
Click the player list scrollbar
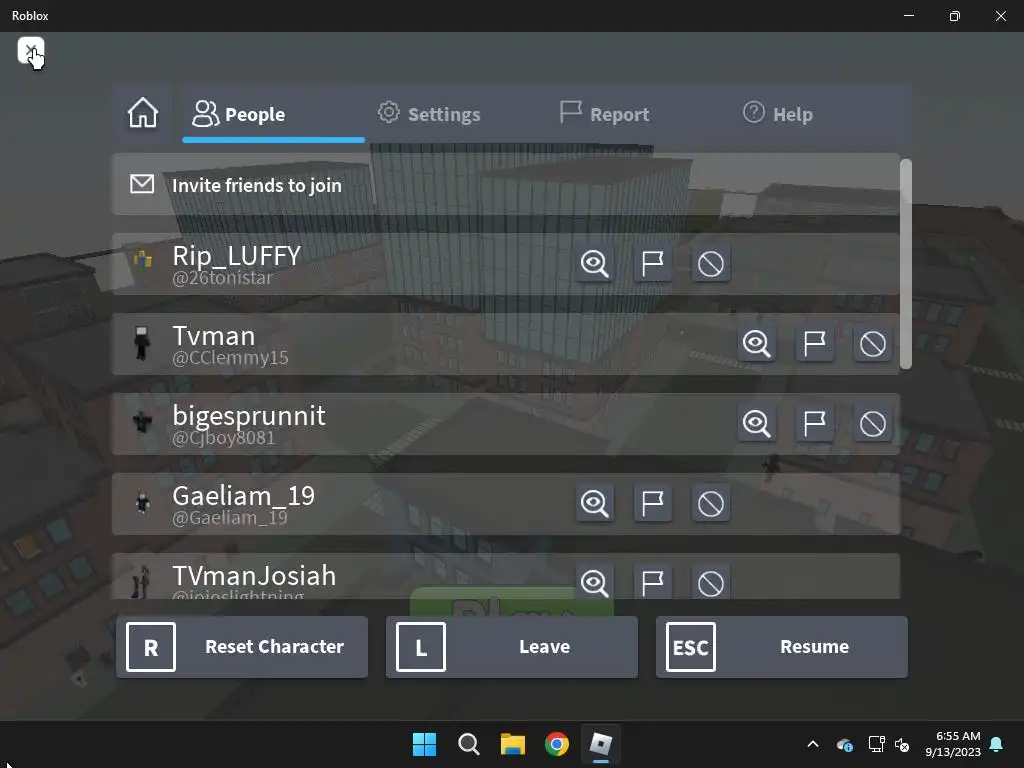[x=905, y=264]
